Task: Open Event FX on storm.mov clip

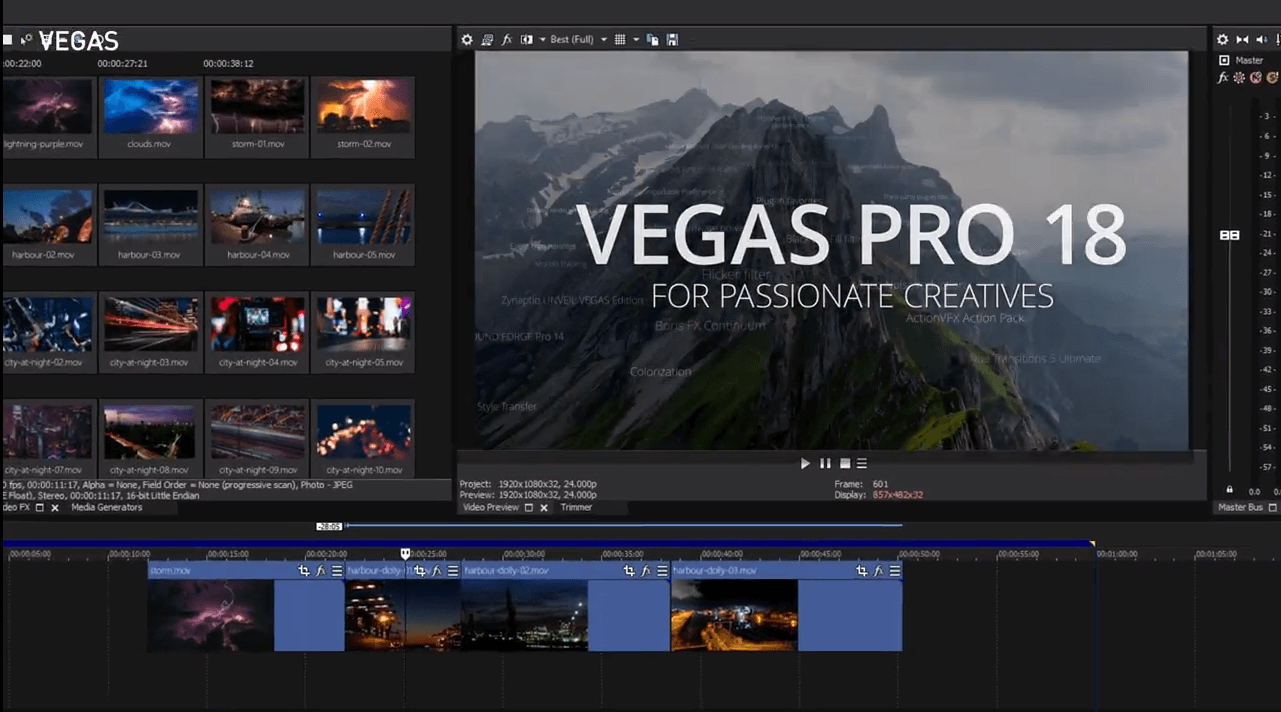Action: [x=321, y=571]
